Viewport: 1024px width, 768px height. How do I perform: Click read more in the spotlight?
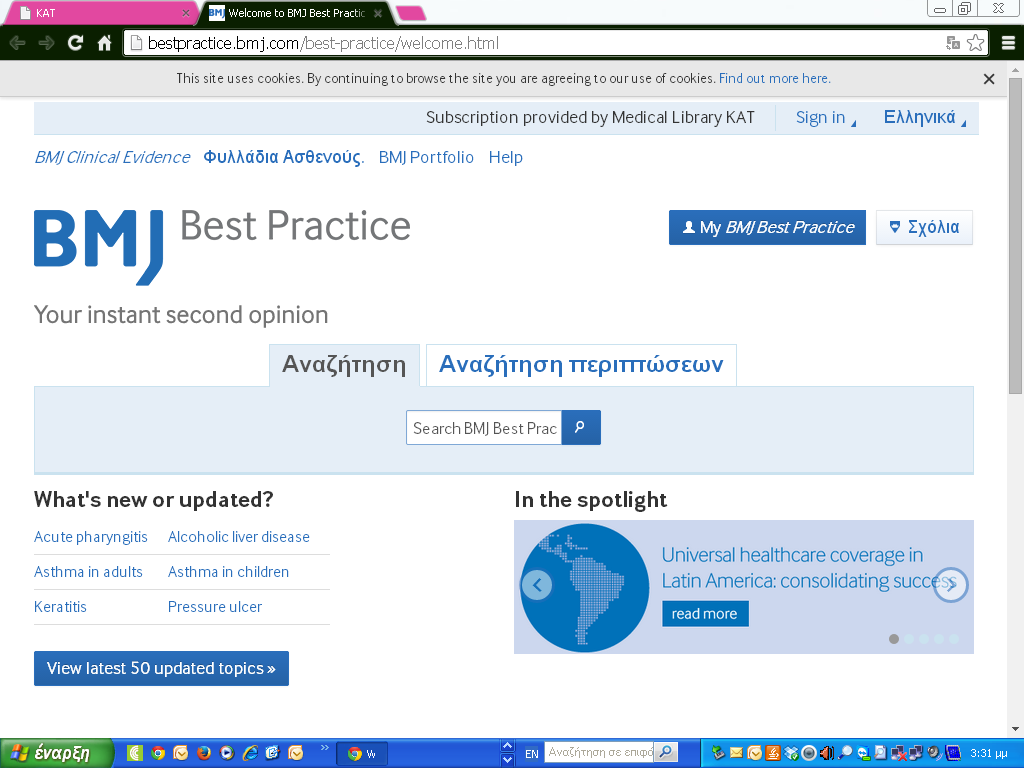coord(705,614)
